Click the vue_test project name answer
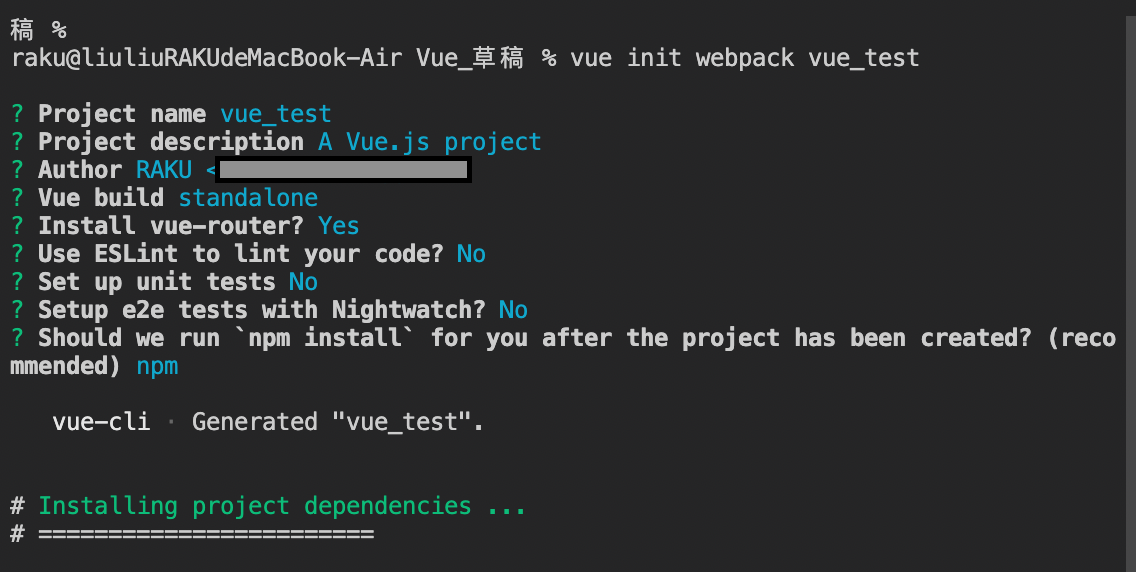 point(275,114)
